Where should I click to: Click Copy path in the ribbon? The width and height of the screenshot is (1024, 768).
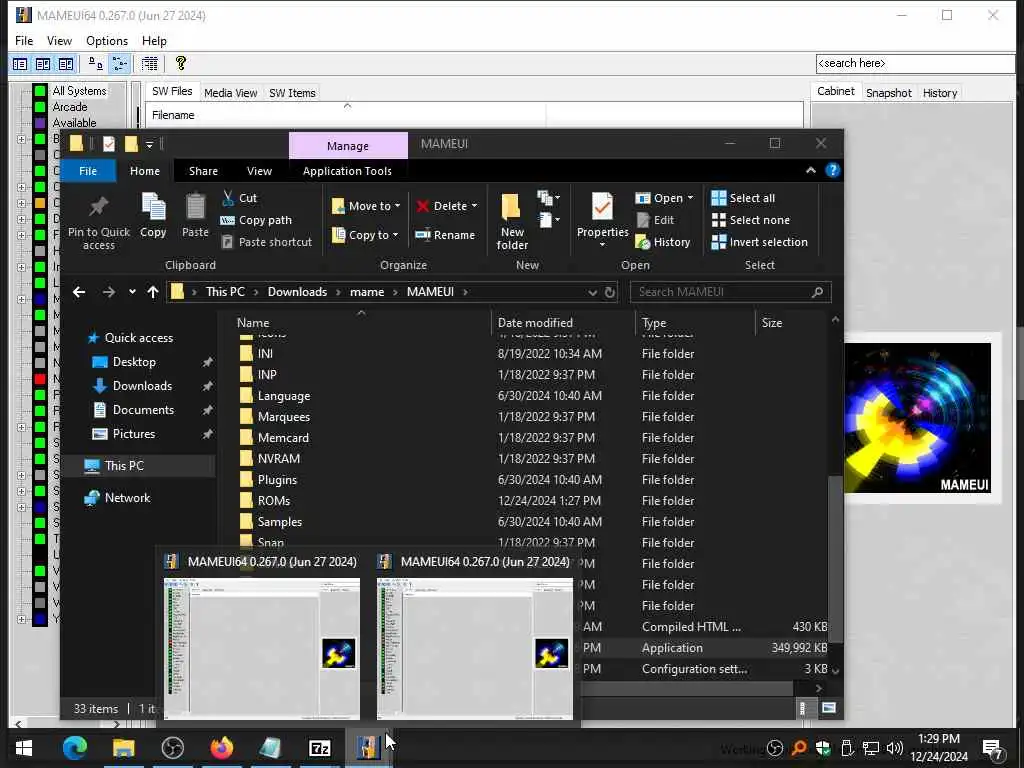[256, 220]
